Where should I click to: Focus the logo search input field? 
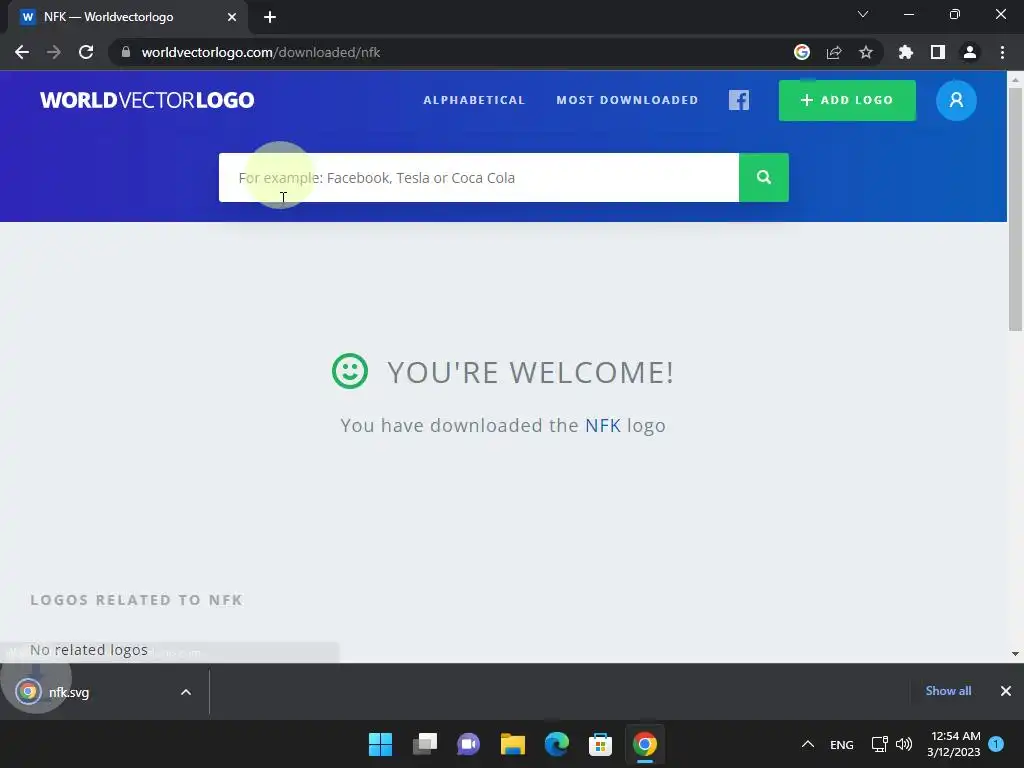[x=479, y=178]
